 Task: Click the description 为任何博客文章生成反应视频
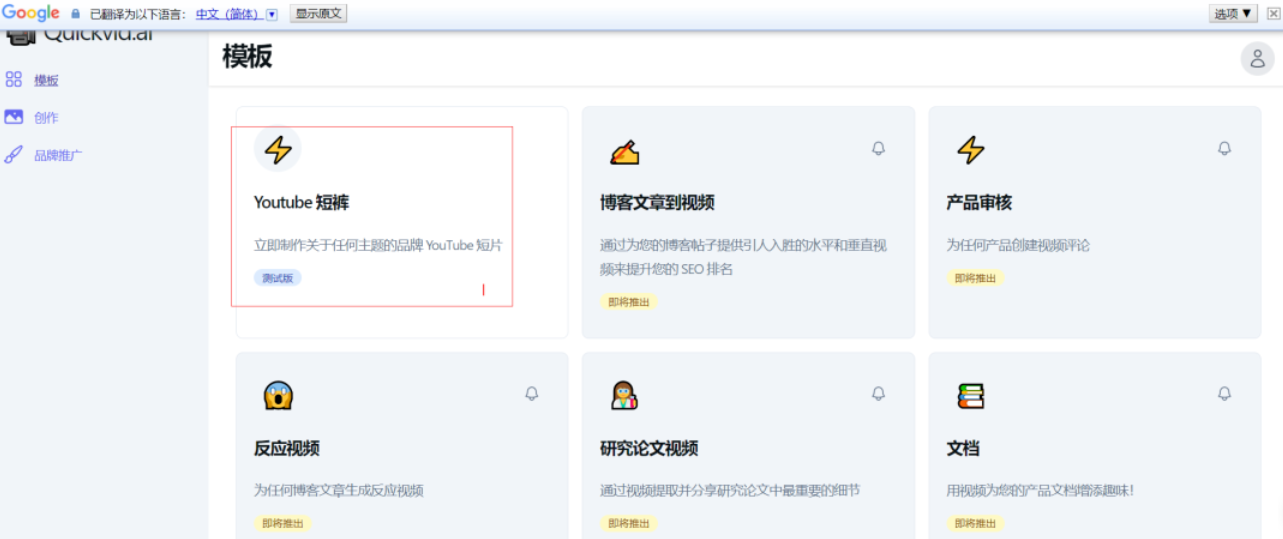[x=339, y=491]
